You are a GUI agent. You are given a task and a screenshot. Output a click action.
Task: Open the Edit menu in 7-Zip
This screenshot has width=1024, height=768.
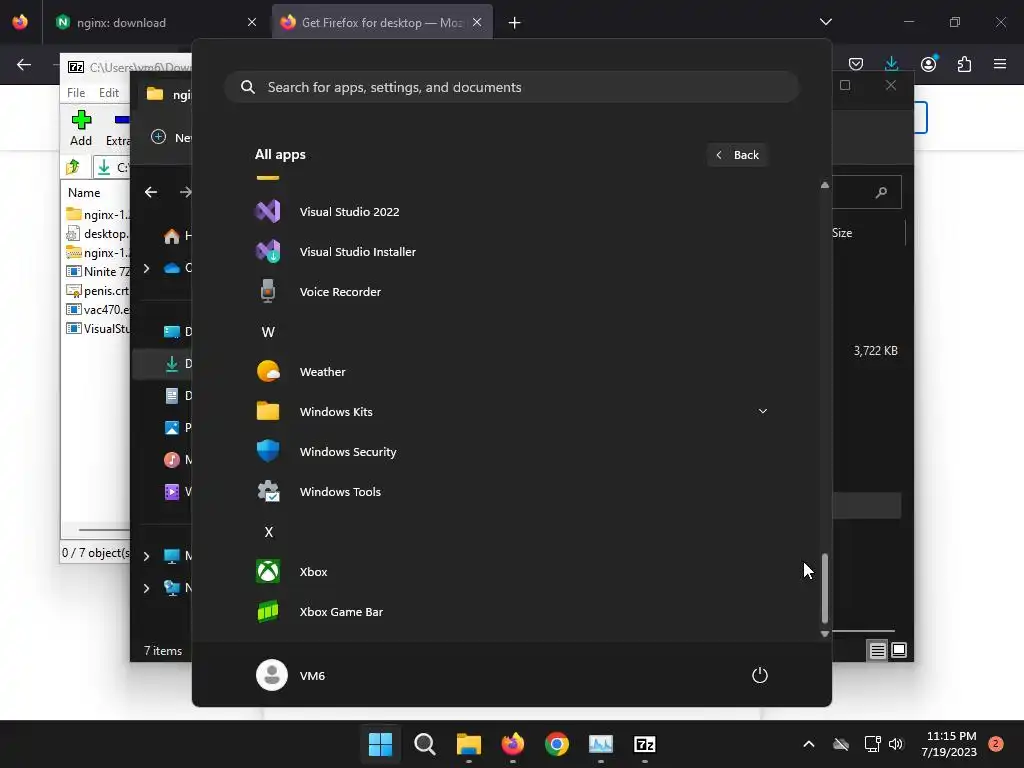[108, 93]
